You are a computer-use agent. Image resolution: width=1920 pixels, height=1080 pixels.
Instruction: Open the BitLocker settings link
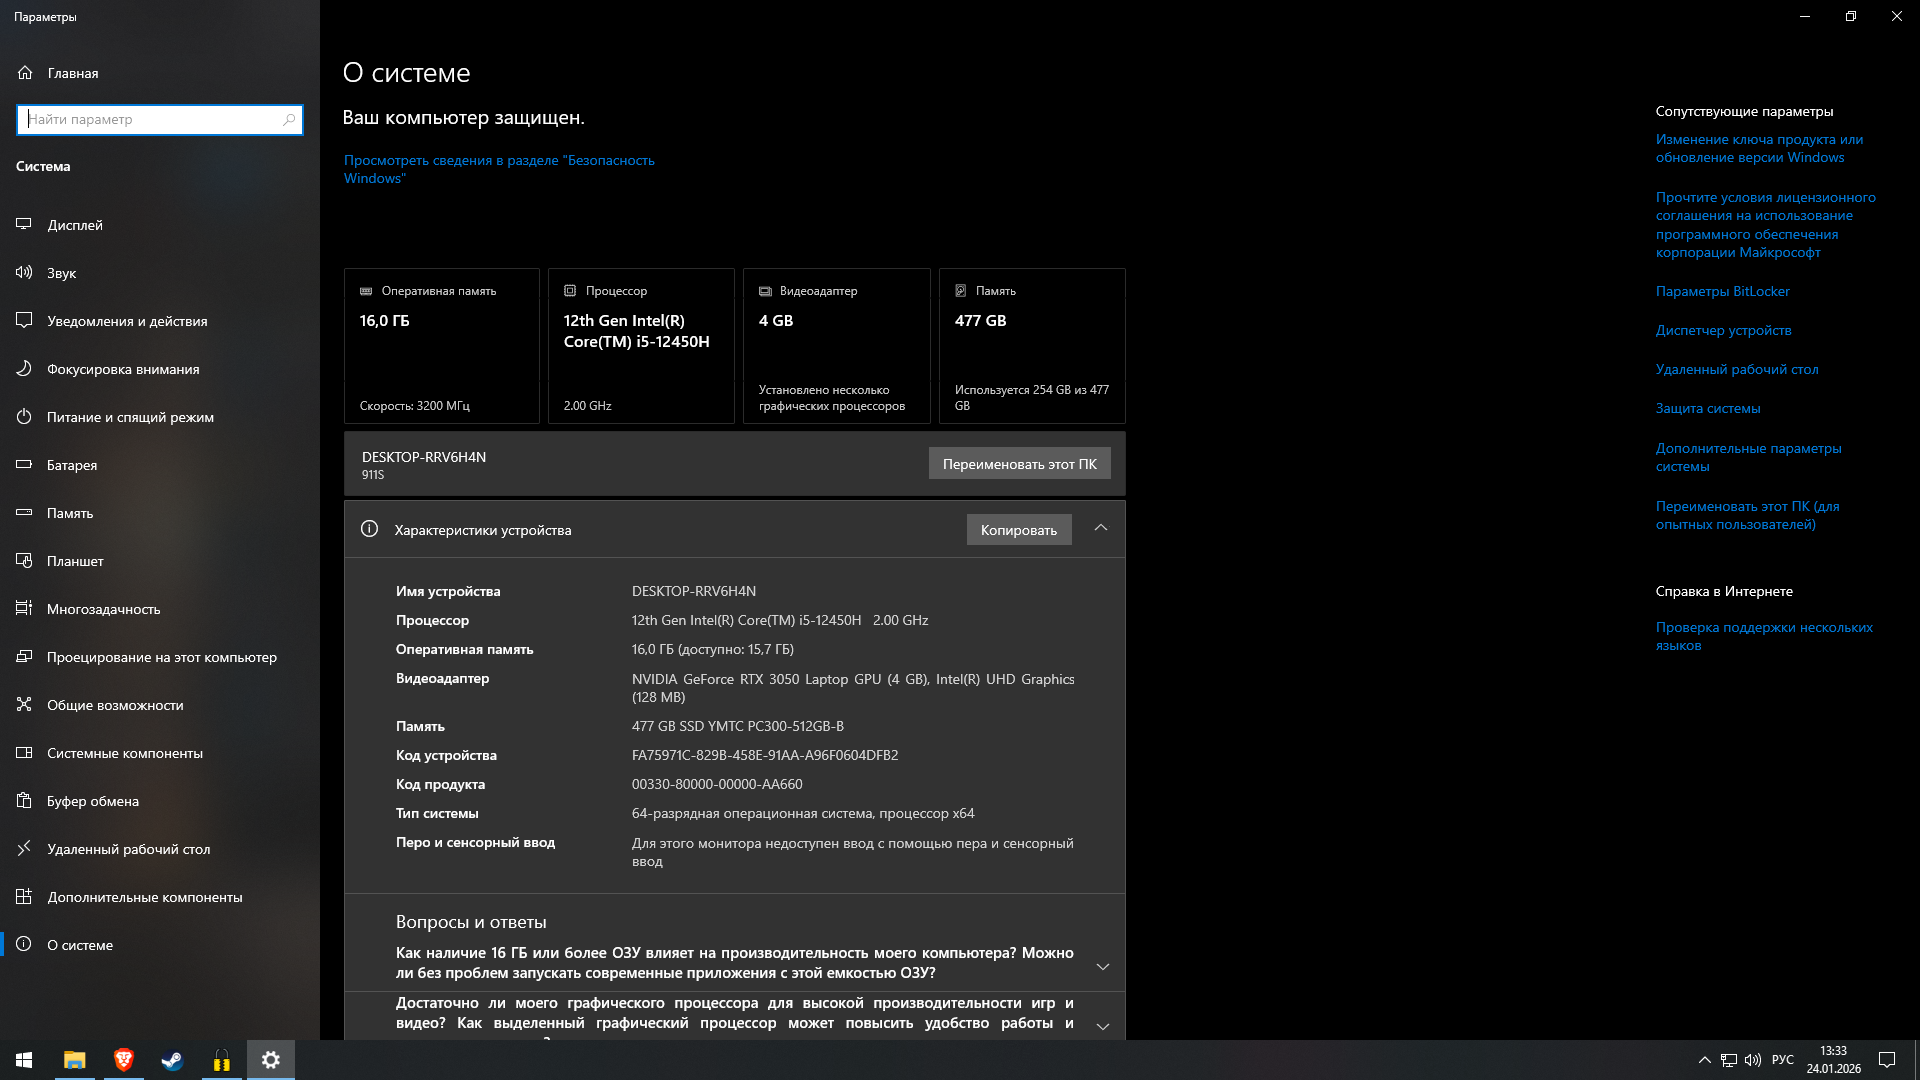click(x=1722, y=291)
